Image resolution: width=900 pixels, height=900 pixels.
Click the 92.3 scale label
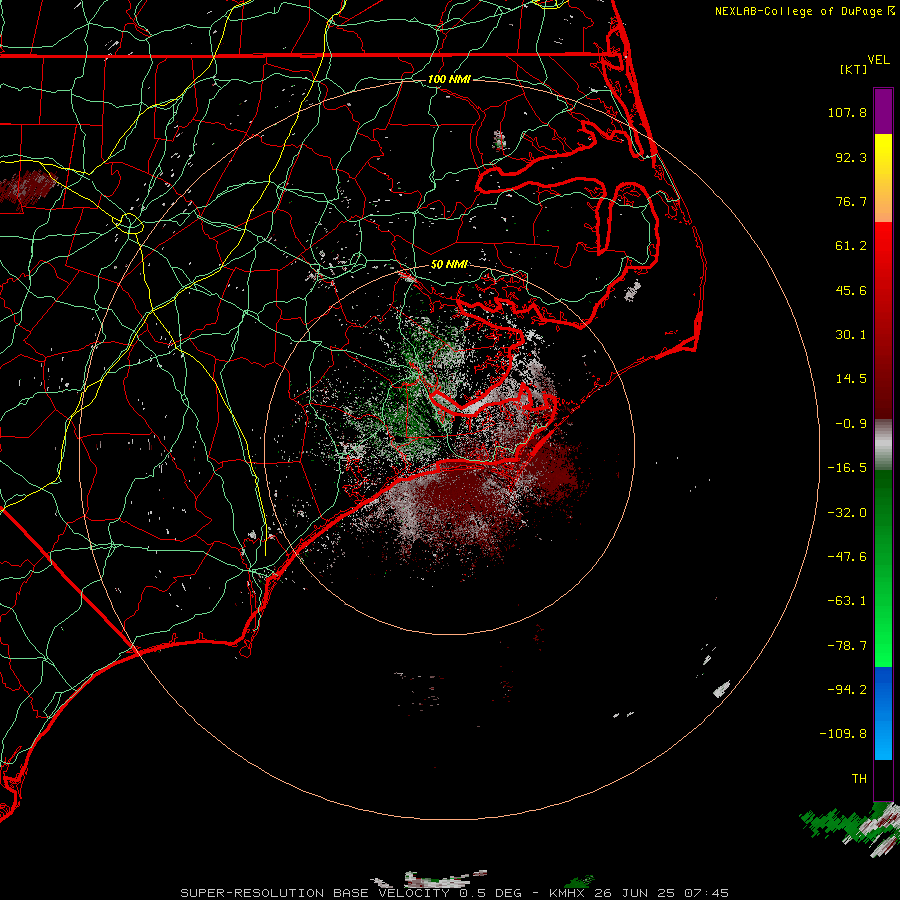point(851,157)
